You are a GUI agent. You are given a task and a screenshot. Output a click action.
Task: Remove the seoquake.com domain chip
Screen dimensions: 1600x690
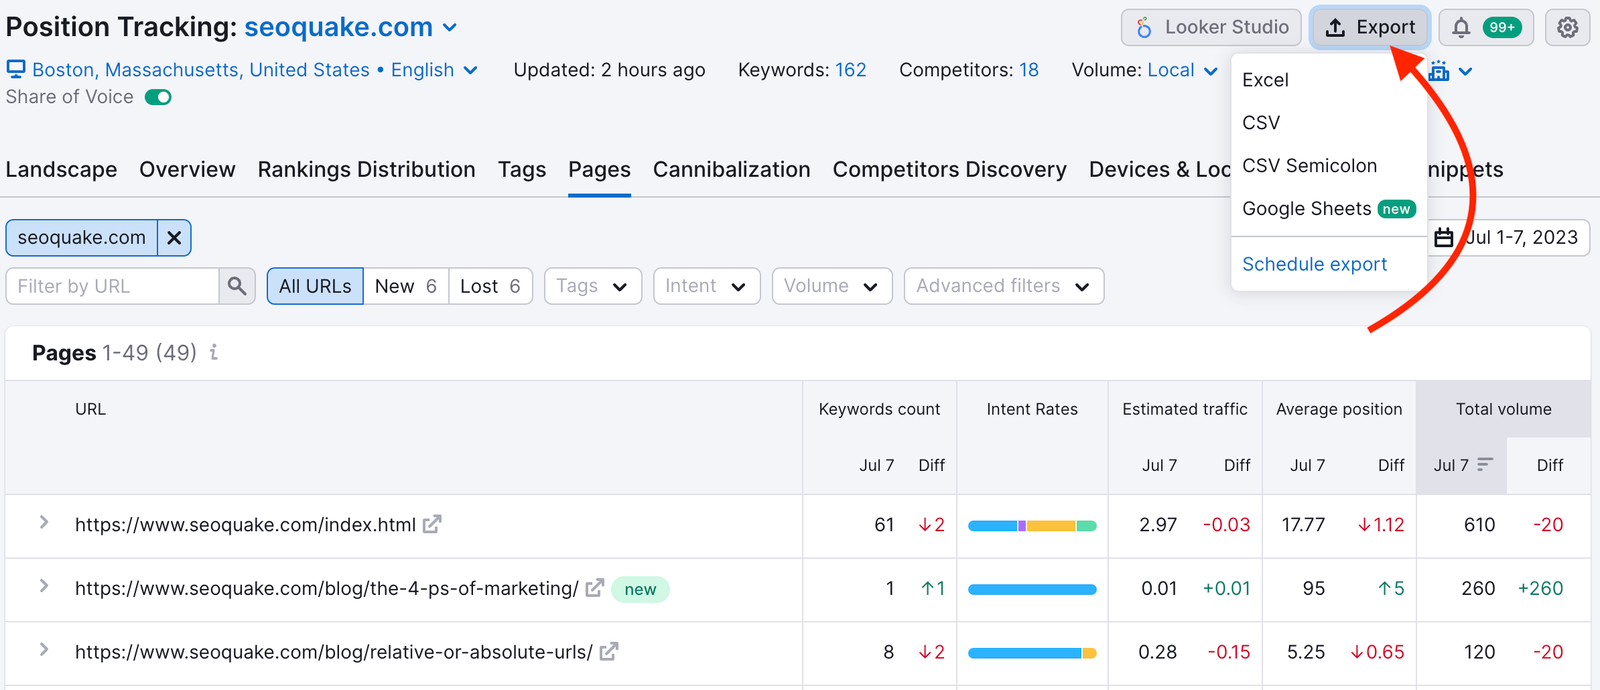point(174,238)
